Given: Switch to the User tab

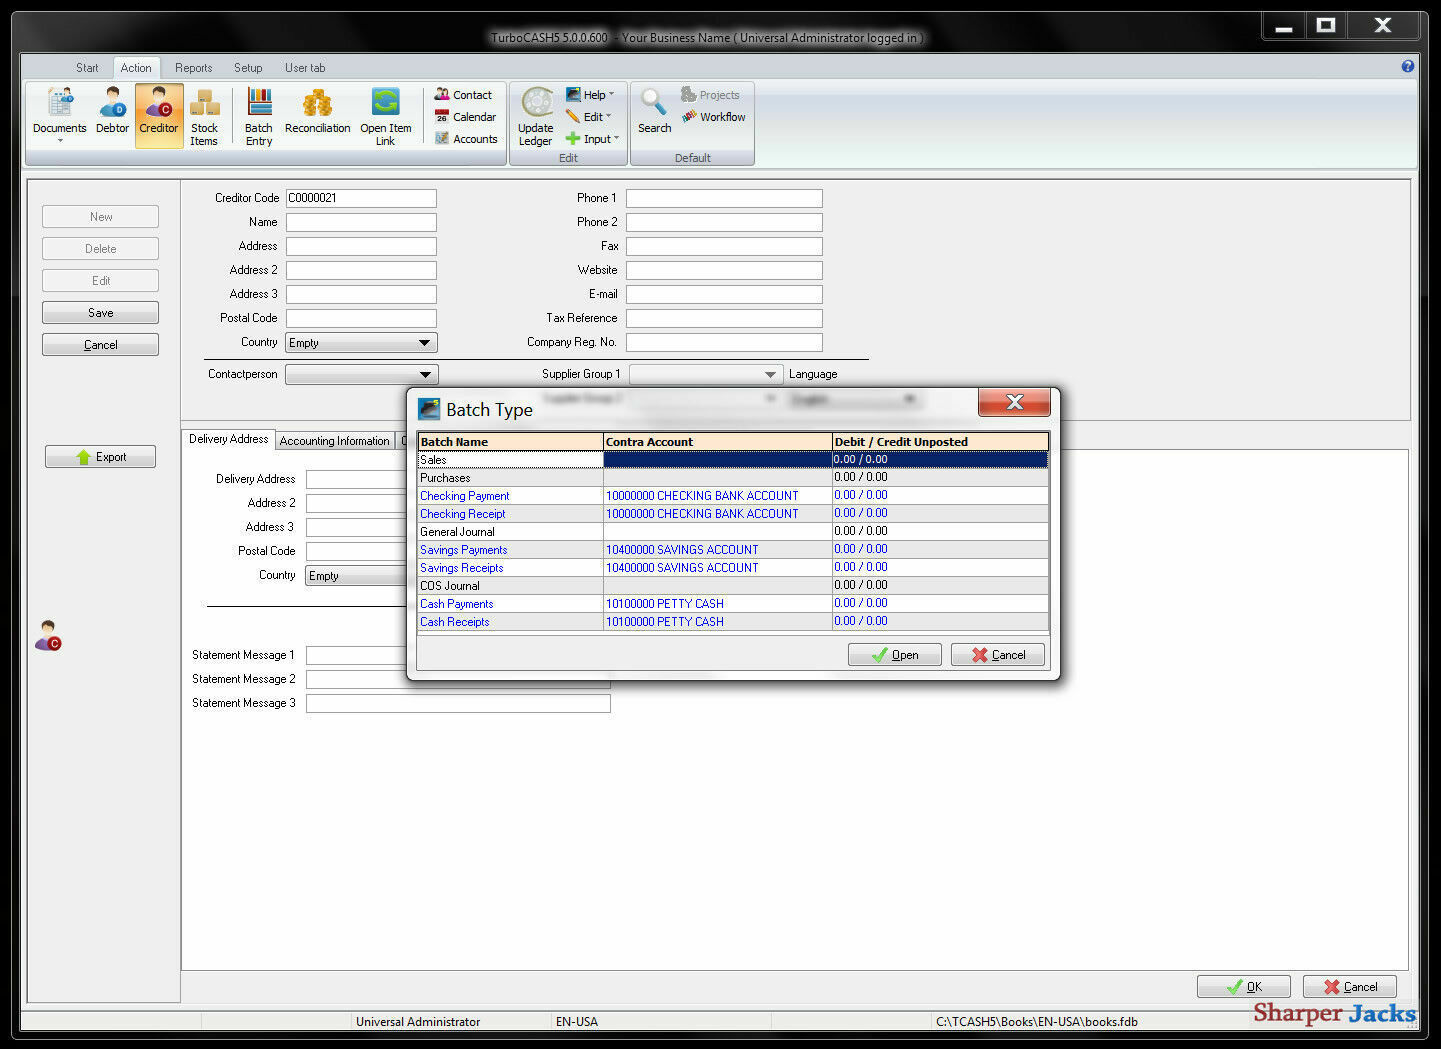Looking at the screenshot, I should click(x=305, y=68).
